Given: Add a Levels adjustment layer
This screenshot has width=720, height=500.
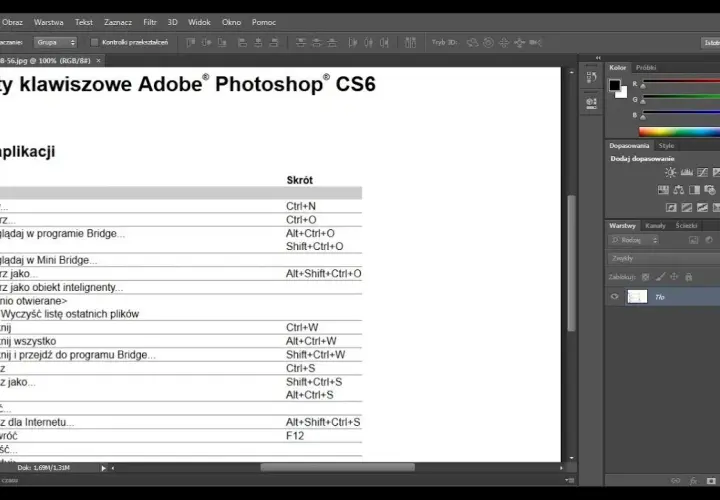Looking at the screenshot, I should click(x=686, y=173).
